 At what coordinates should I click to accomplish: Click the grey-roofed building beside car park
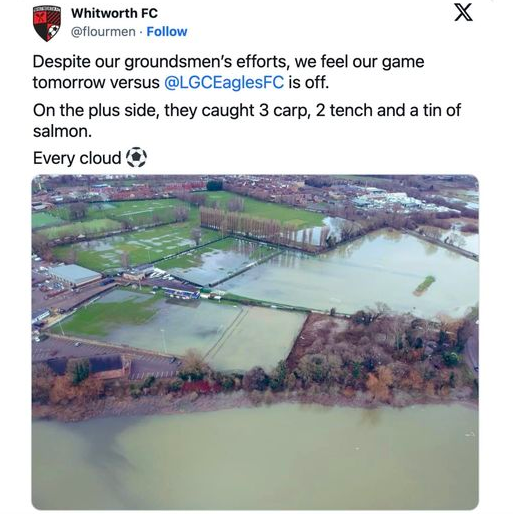[75, 275]
